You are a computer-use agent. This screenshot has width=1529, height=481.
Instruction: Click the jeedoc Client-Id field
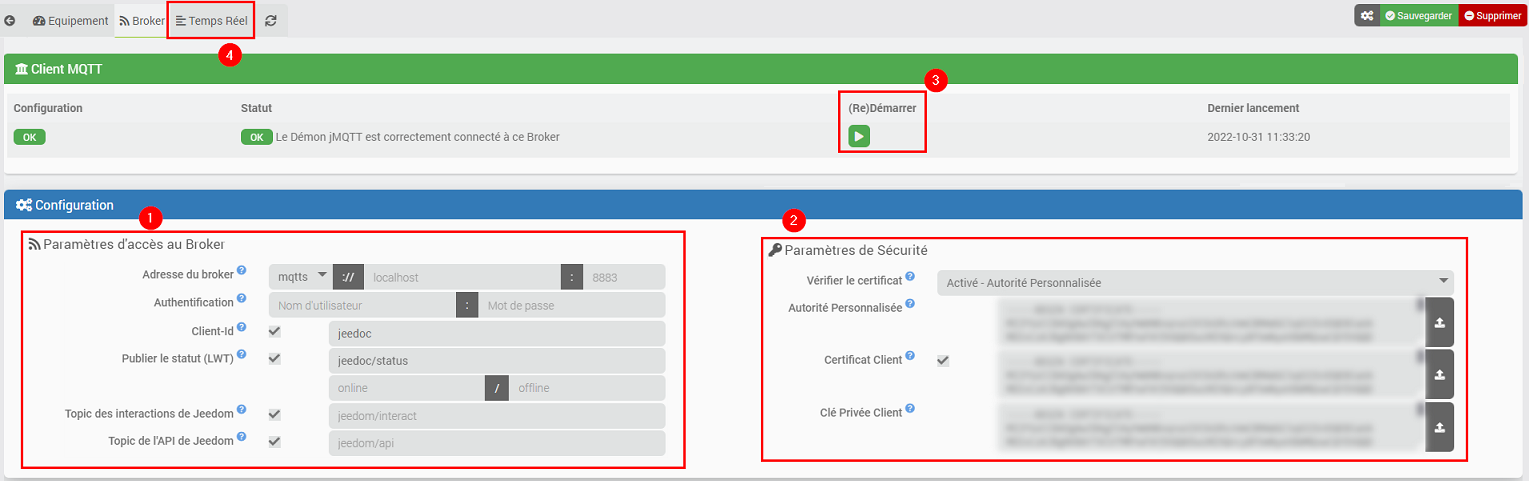coord(497,332)
